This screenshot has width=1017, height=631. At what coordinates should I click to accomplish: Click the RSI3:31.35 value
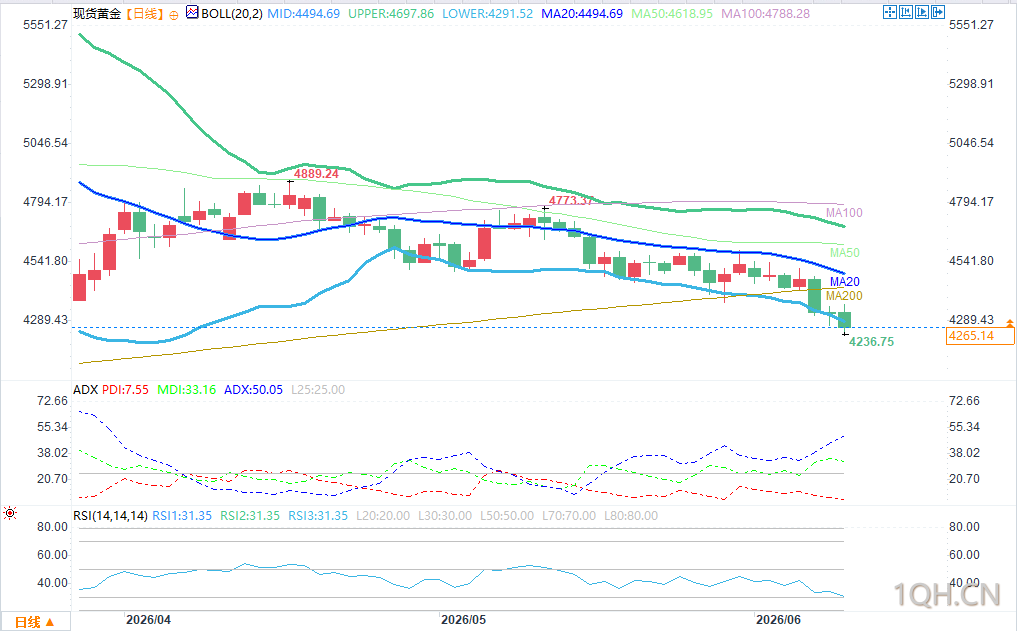(x=318, y=516)
